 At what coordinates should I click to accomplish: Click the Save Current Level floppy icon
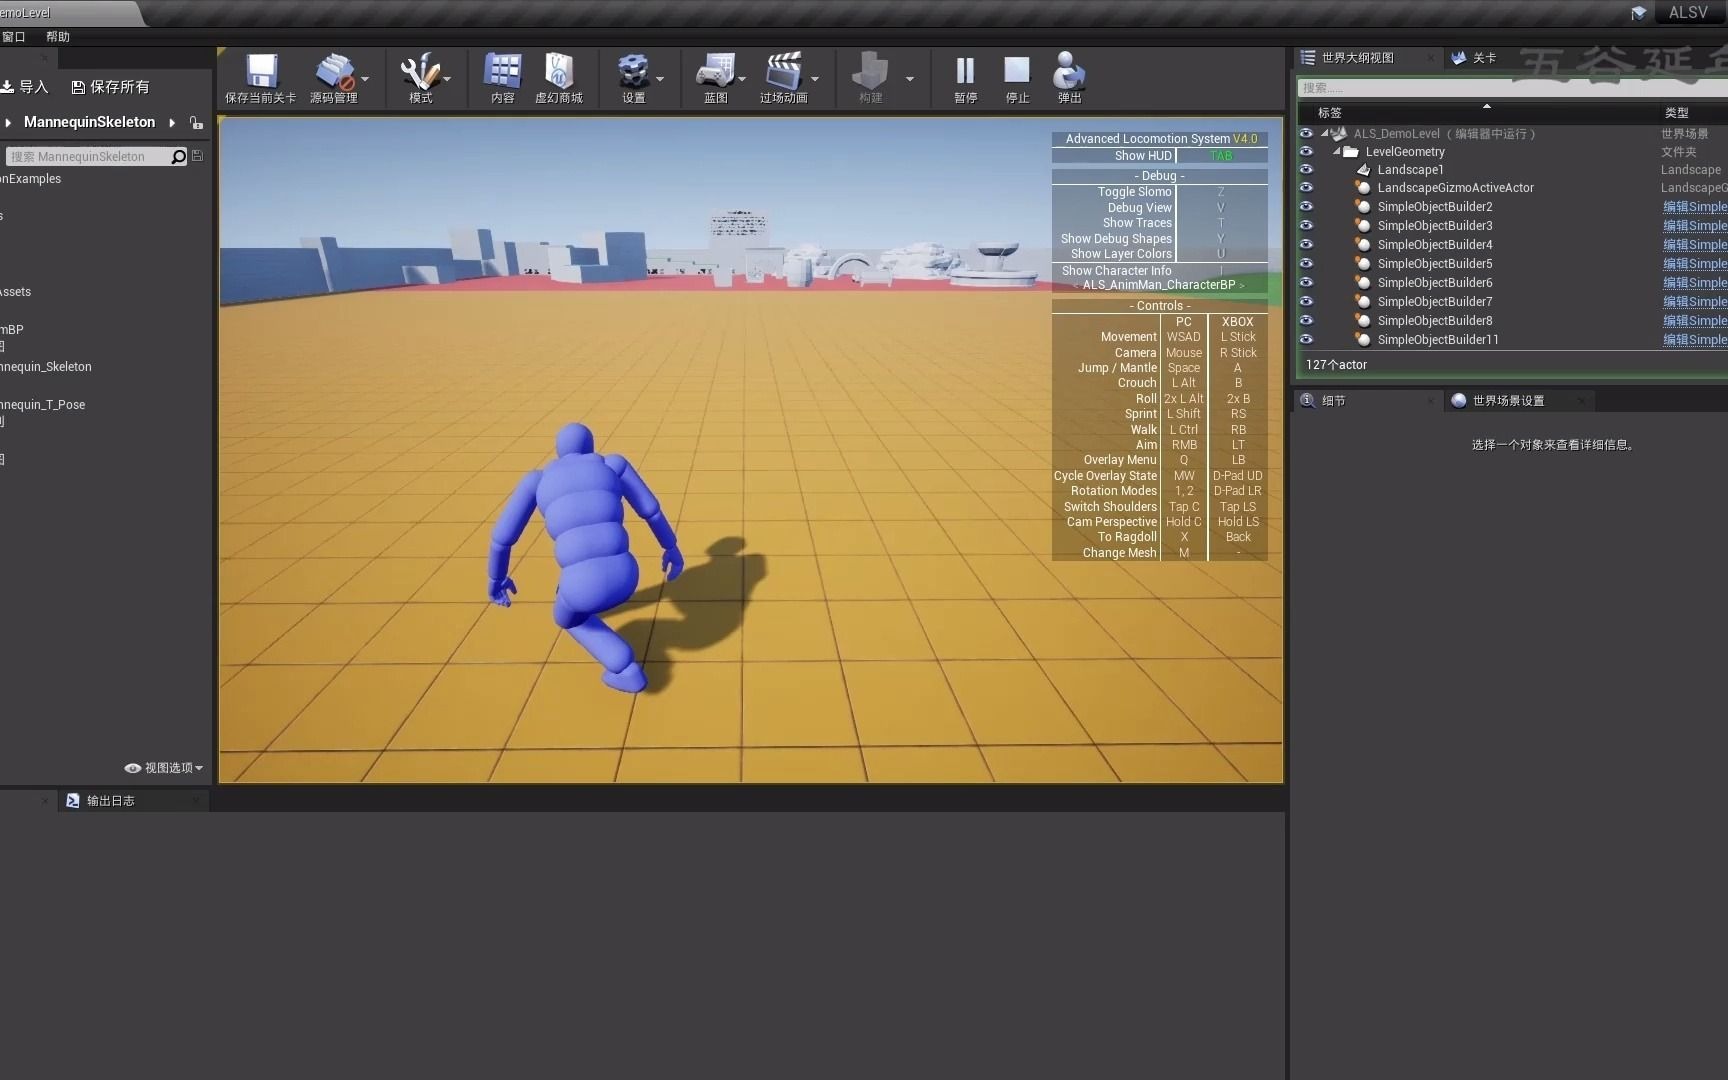click(x=261, y=71)
